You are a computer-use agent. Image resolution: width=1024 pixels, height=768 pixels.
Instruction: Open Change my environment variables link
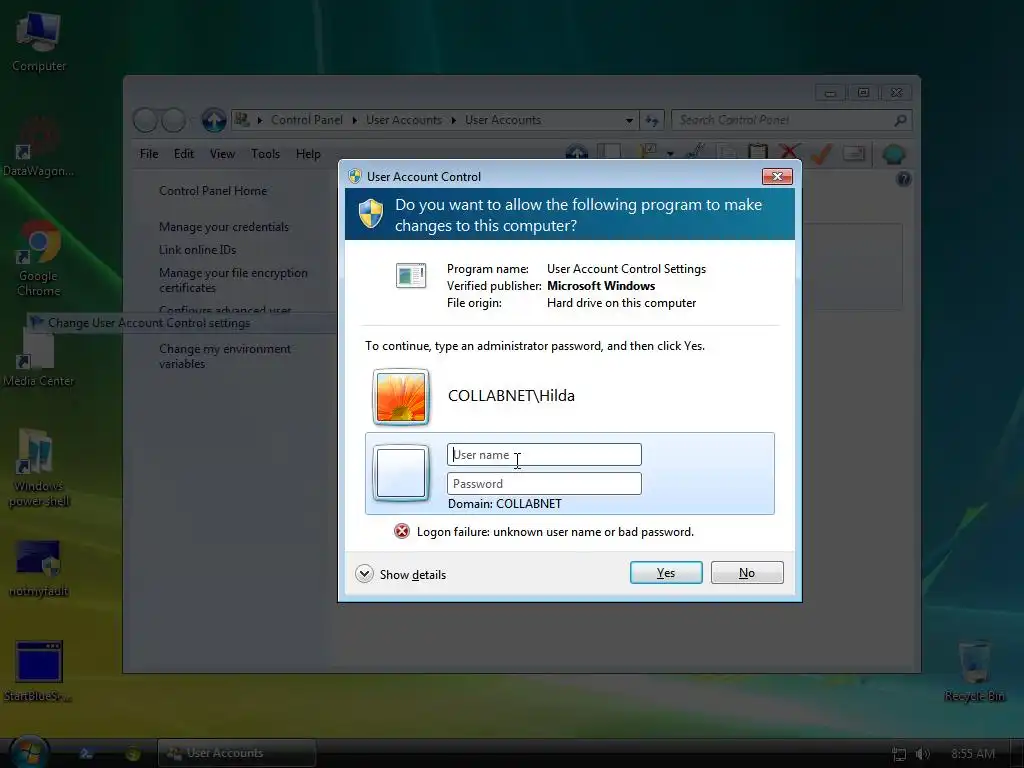(225, 356)
